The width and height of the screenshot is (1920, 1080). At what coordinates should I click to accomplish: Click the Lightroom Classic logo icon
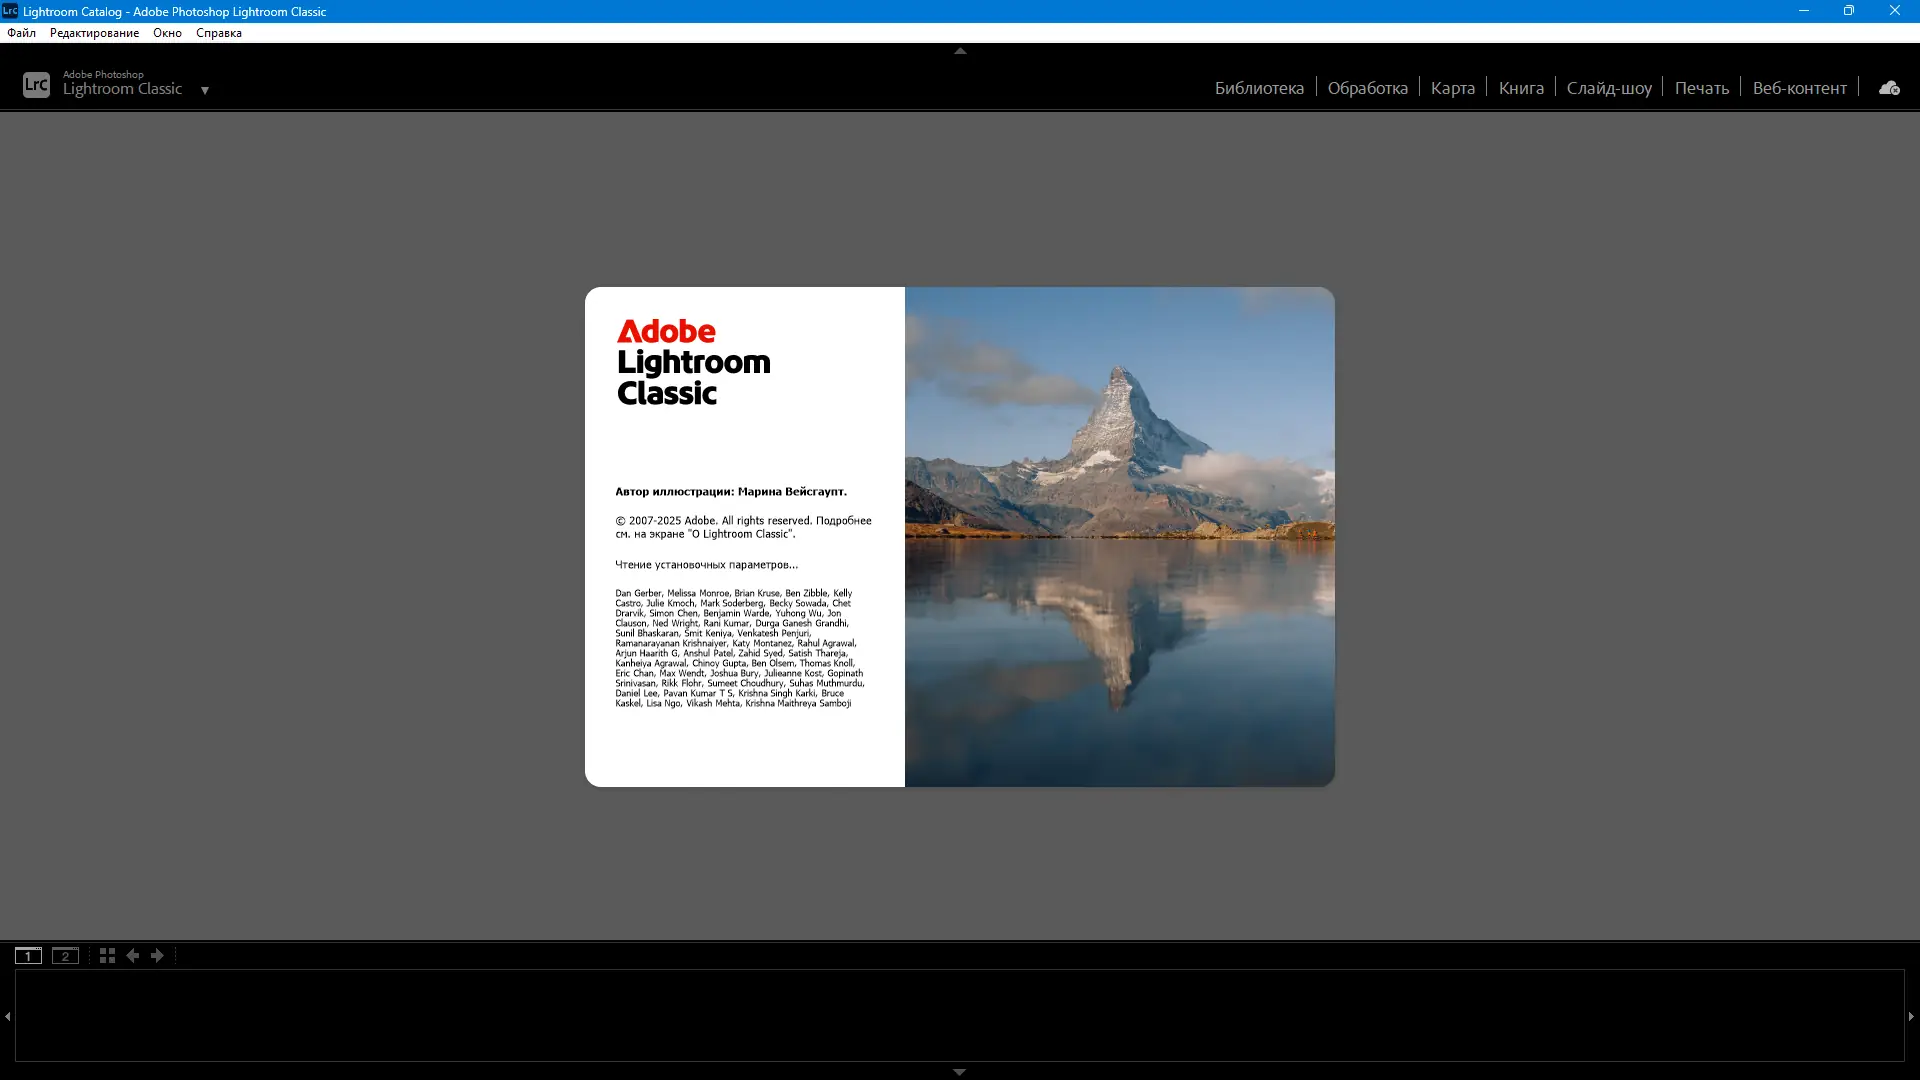[x=36, y=85]
